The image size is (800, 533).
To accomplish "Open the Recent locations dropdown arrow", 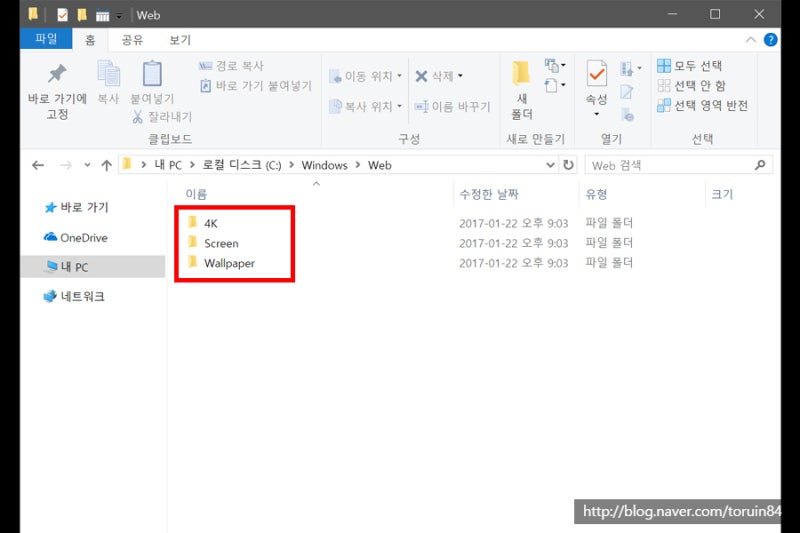I will 87,165.
